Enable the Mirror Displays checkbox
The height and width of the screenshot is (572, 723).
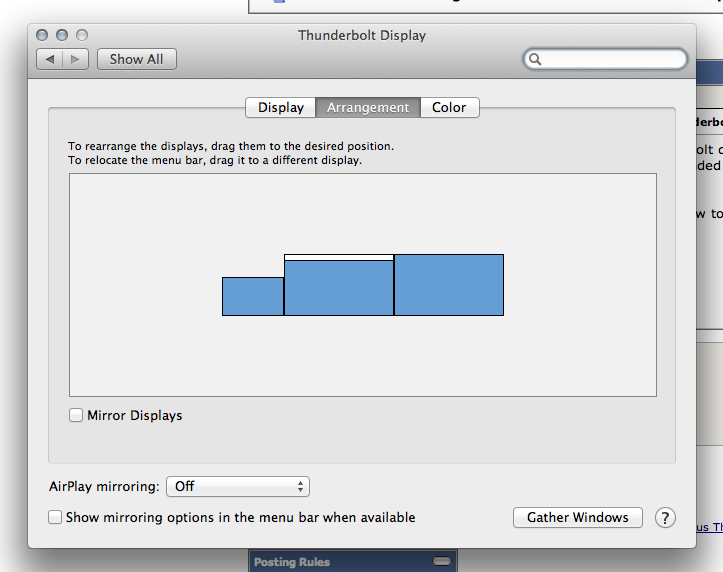point(76,415)
